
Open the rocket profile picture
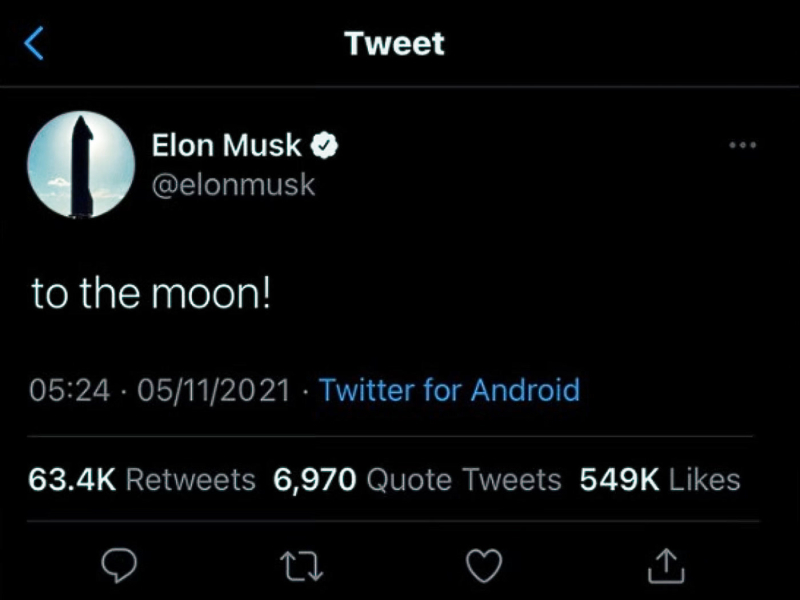81,165
